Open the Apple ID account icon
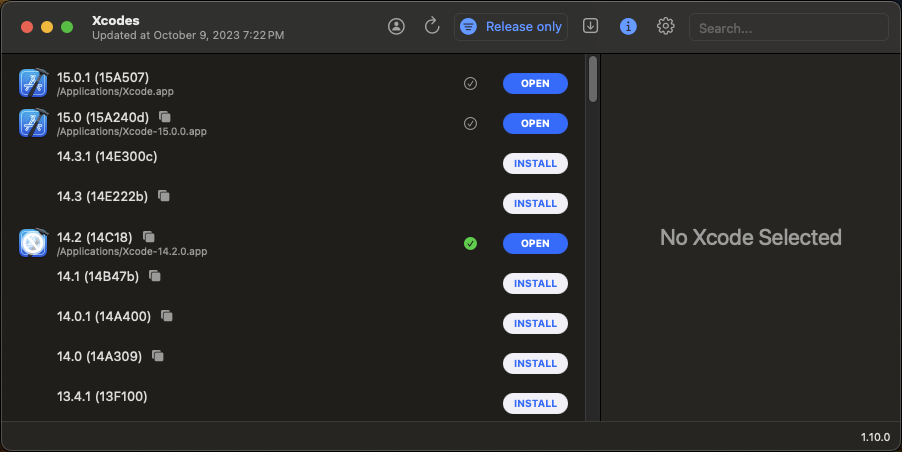Image resolution: width=902 pixels, height=452 pixels. pyautogui.click(x=396, y=26)
